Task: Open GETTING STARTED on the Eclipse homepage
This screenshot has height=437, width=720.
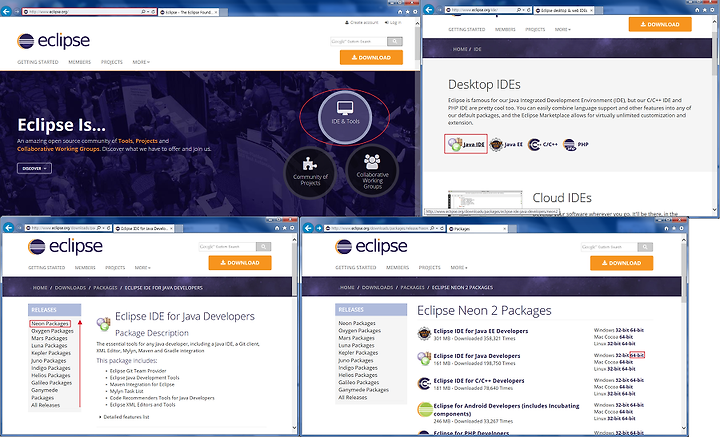Action: point(38,62)
